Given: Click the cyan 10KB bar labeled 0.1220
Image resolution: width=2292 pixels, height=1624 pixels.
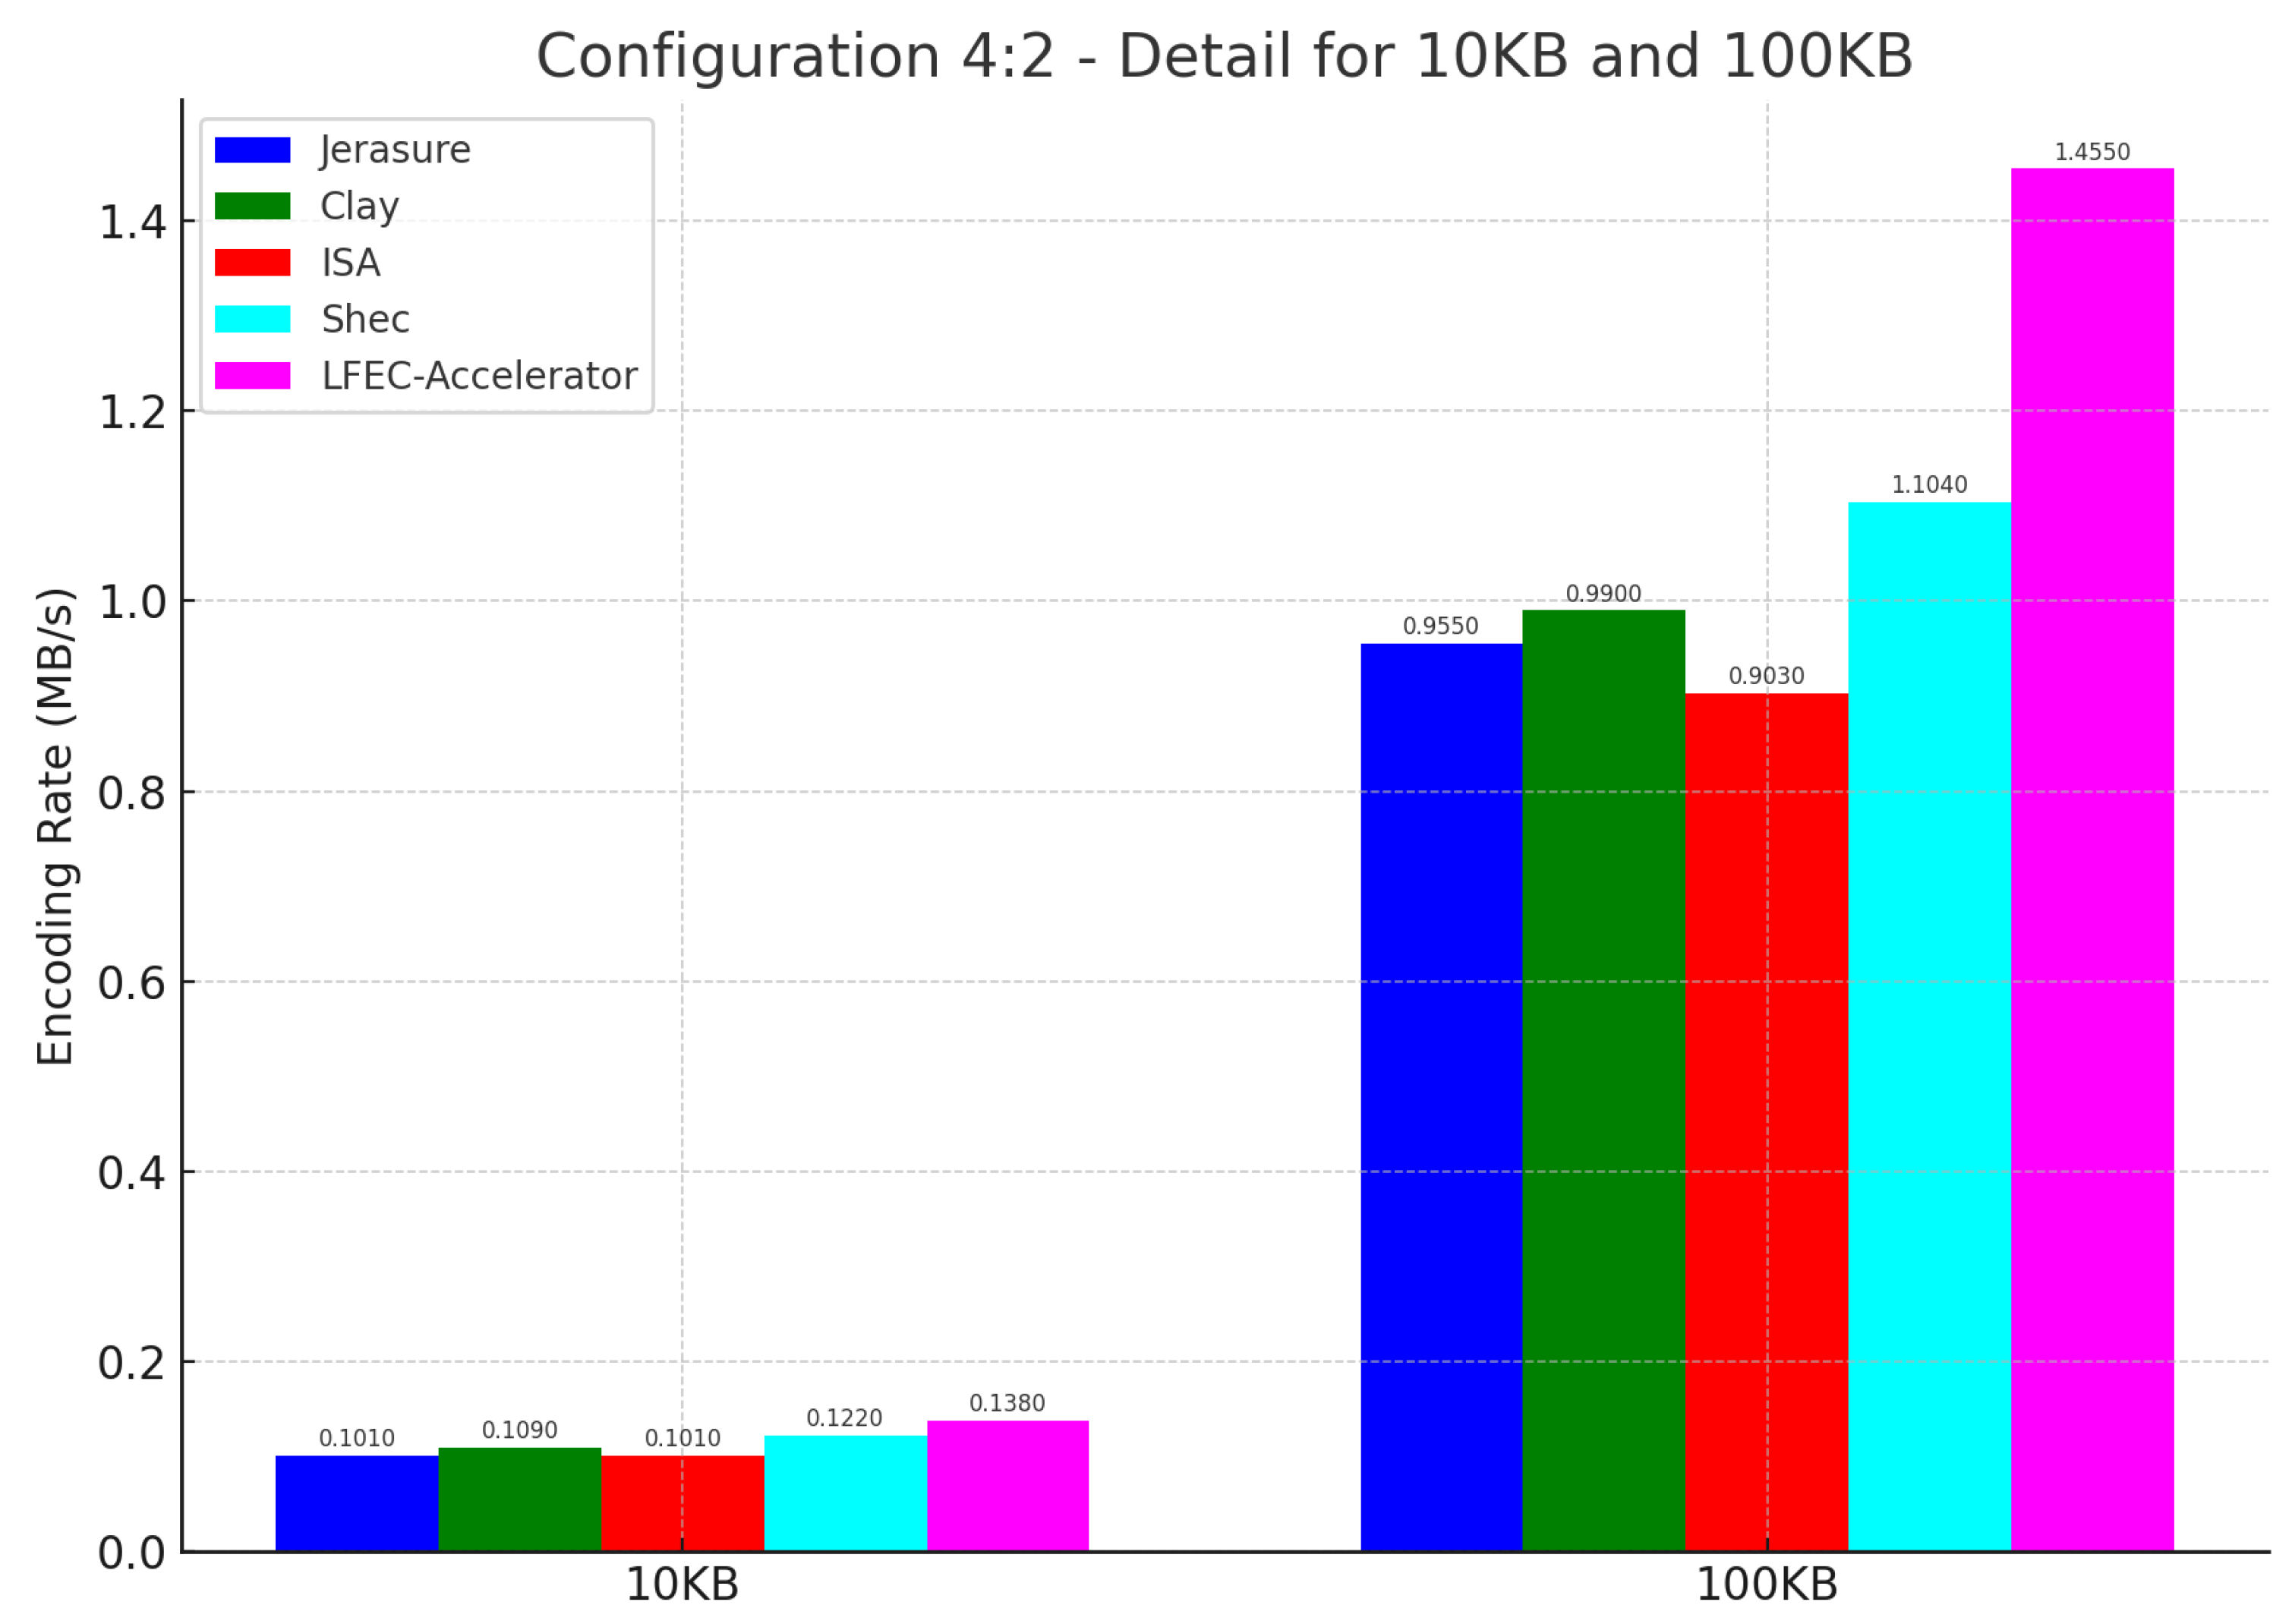Looking at the screenshot, I should (x=845, y=1493).
